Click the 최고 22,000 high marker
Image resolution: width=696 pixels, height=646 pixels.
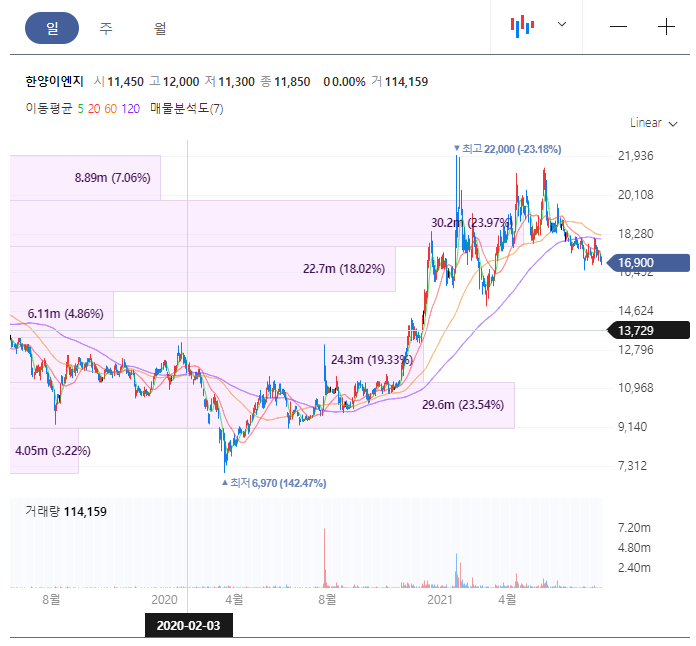pos(507,149)
